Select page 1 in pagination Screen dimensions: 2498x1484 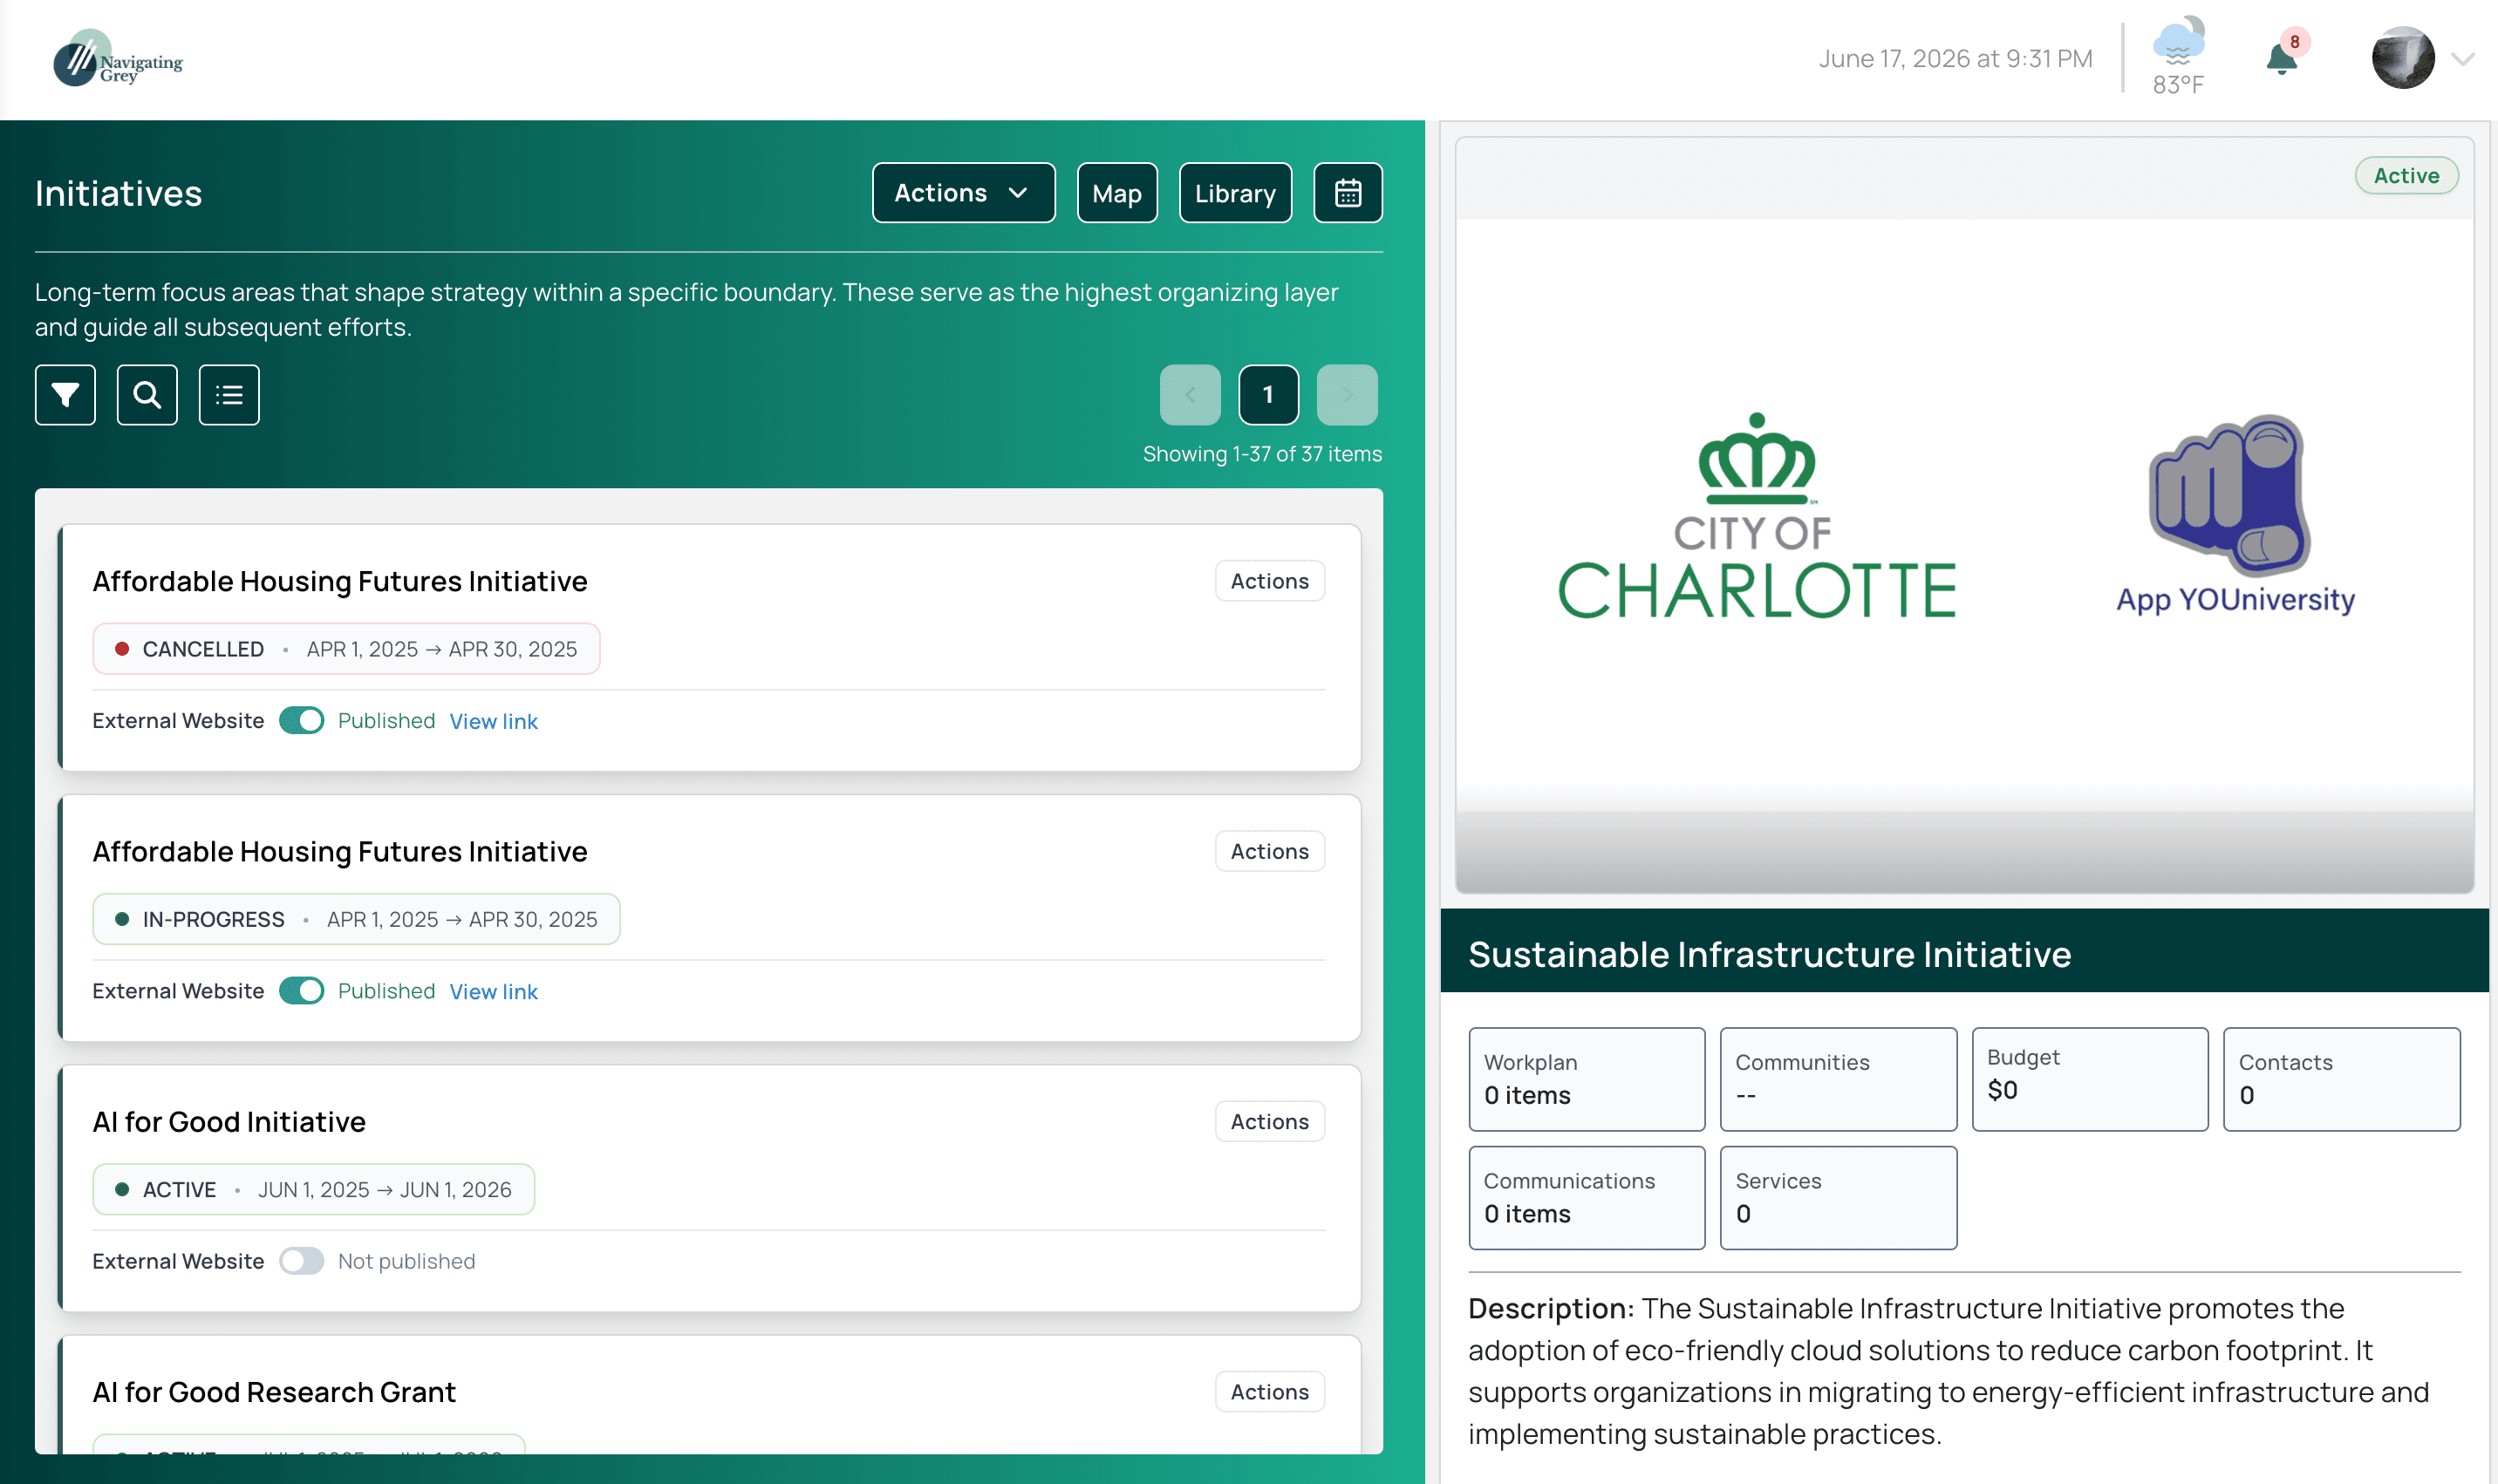(x=1269, y=395)
